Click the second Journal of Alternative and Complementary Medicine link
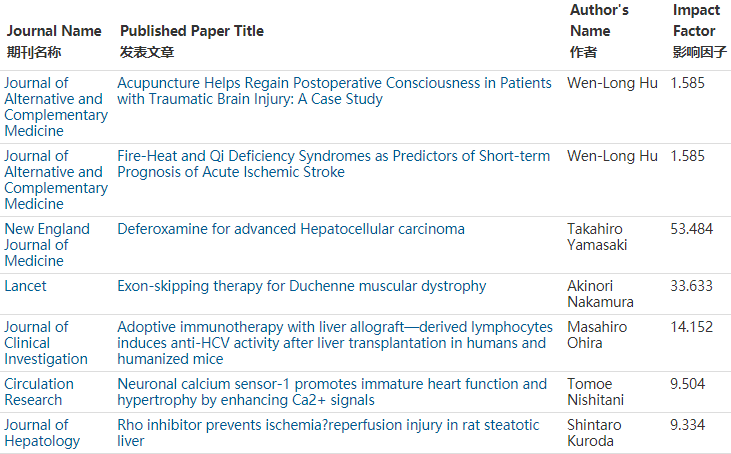731x454 pixels. pyautogui.click(x=56, y=180)
